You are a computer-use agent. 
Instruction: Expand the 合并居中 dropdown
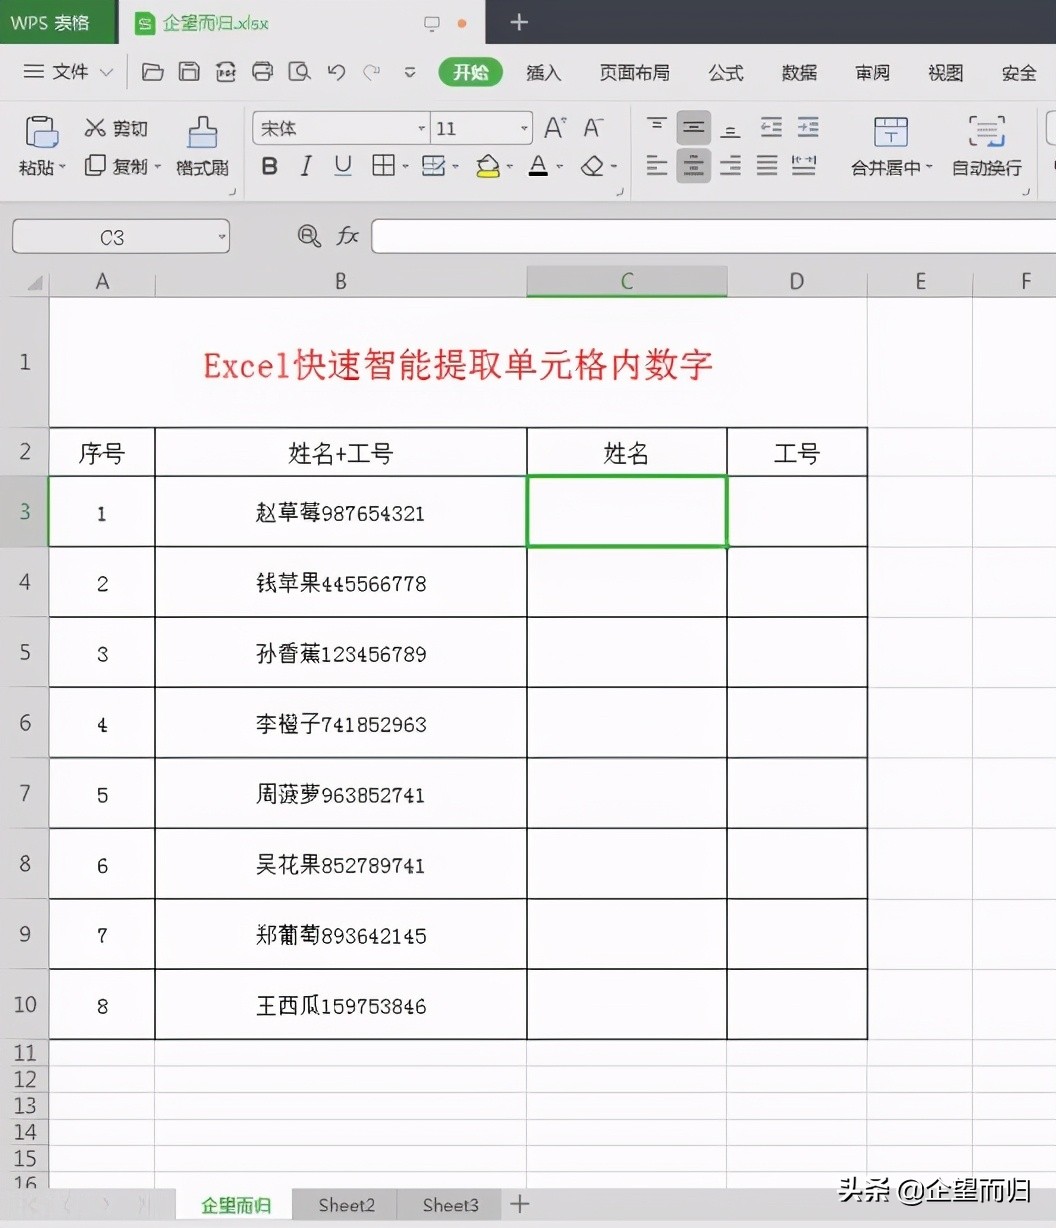928,168
